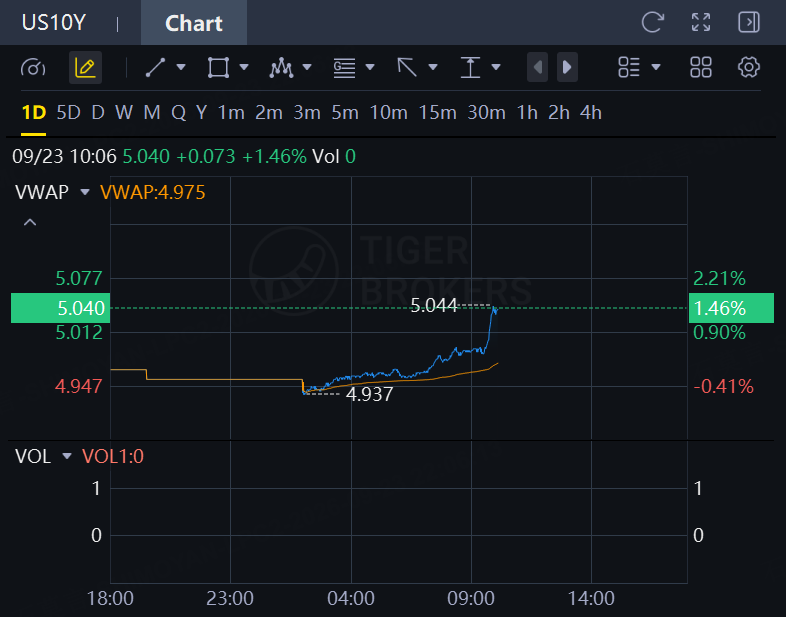The image size is (786, 617).
Task: Open fullscreen chart view icon
Action: tap(701, 23)
